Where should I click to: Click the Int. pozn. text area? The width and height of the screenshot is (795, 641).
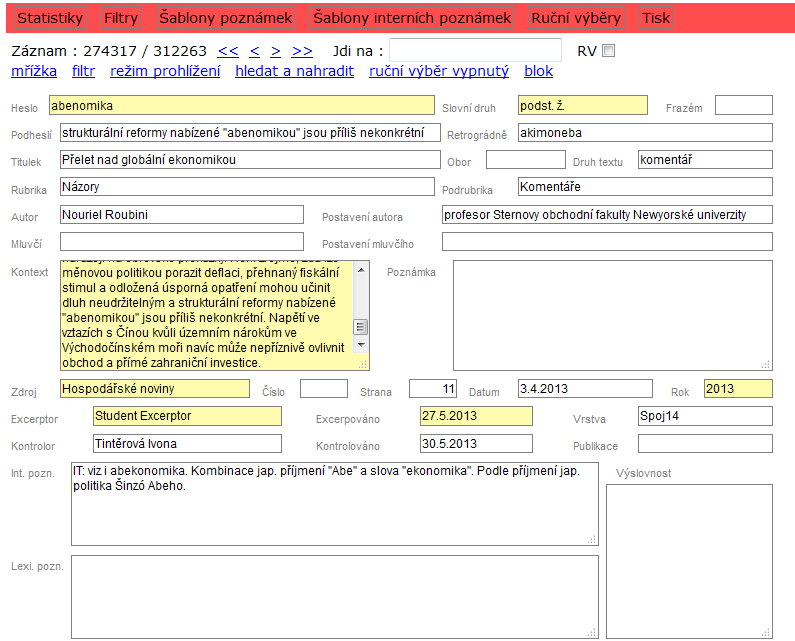coord(335,504)
